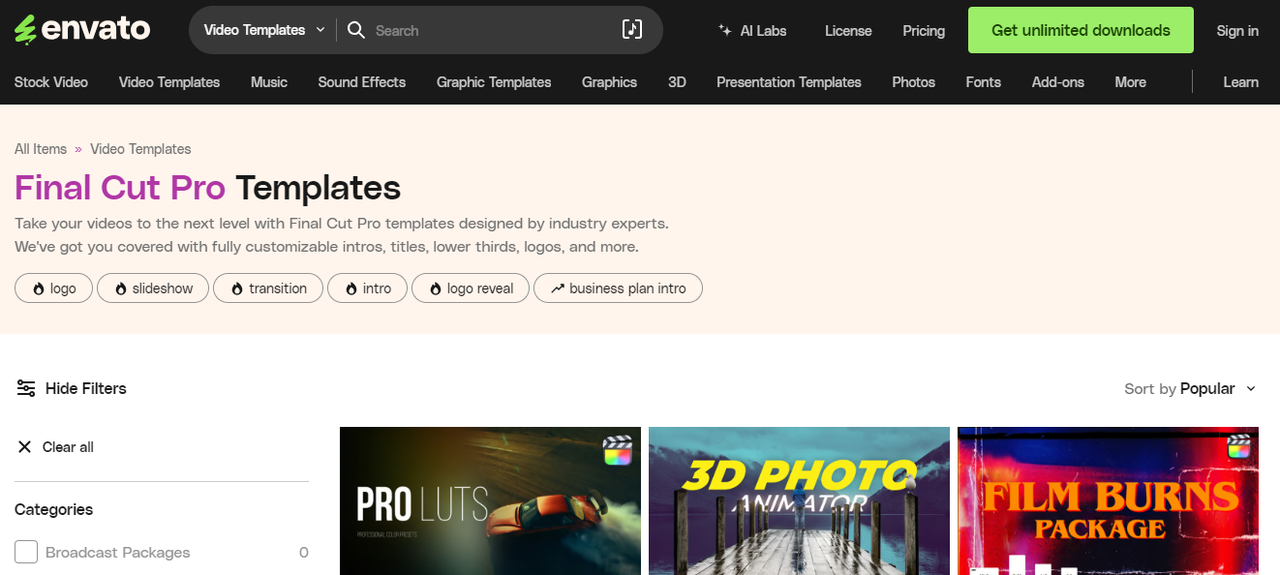The image size is (1280, 575).
Task: Click the X icon beside Clear all
Action: coord(24,447)
